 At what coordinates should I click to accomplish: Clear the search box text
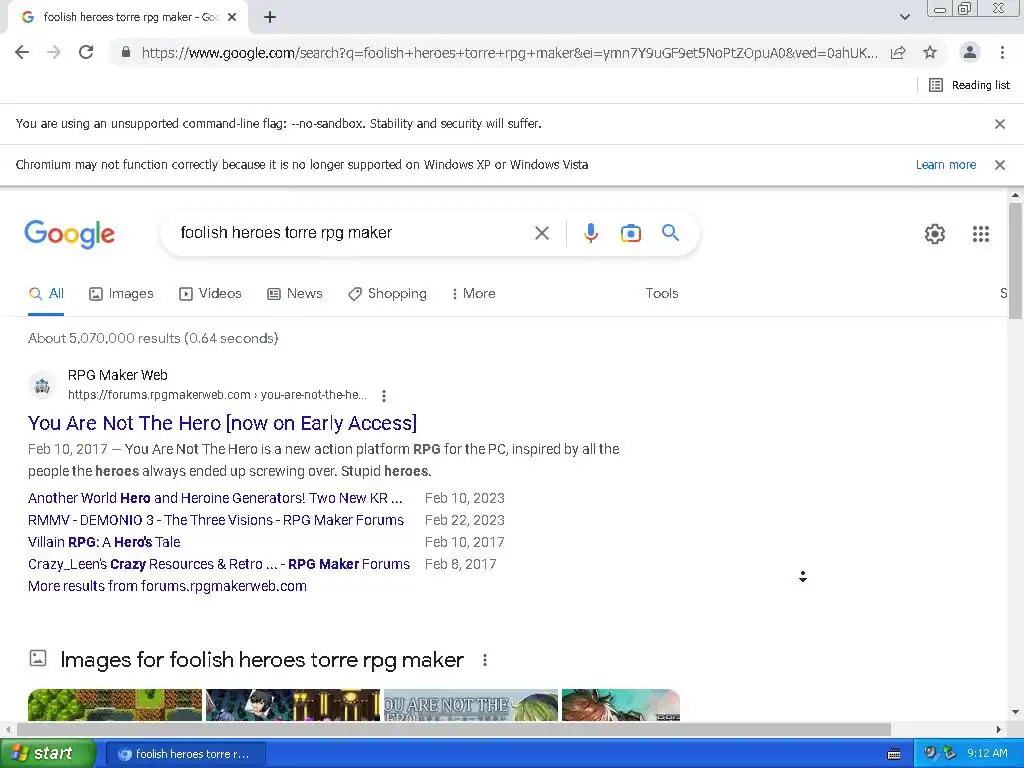click(x=541, y=233)
